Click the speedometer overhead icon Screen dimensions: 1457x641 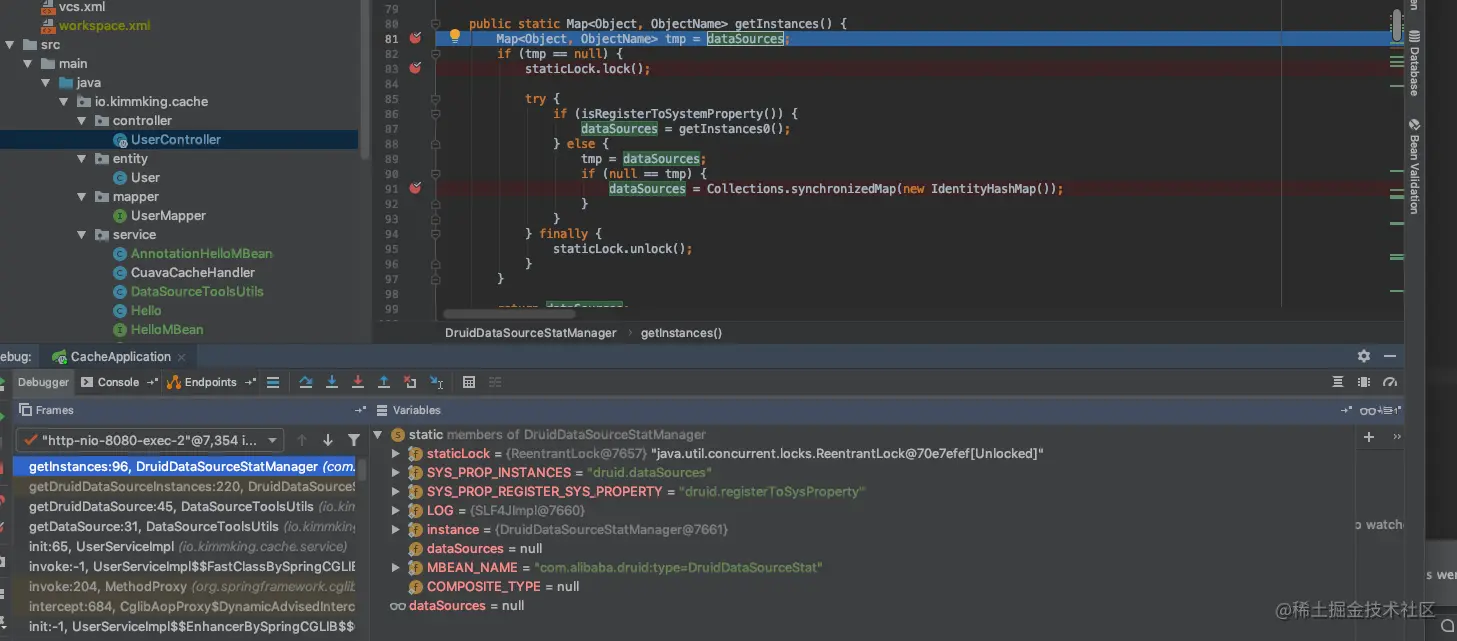(1389, 382)
